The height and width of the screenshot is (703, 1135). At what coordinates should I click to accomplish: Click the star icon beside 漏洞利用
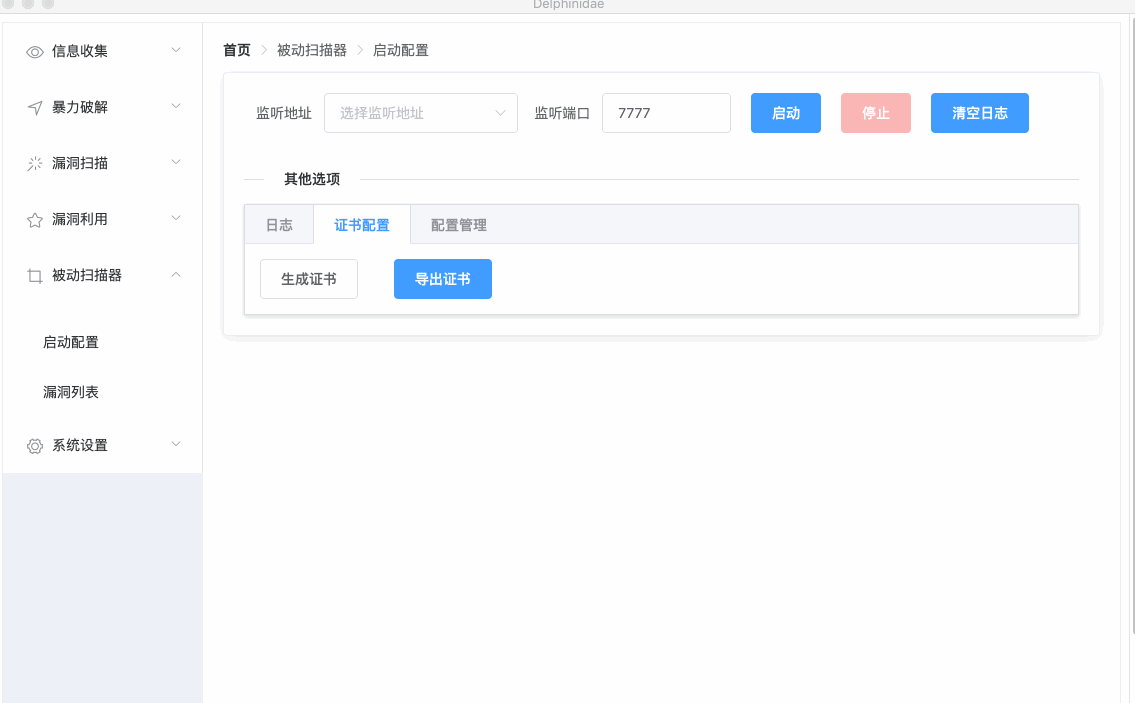tap(35, 220)
